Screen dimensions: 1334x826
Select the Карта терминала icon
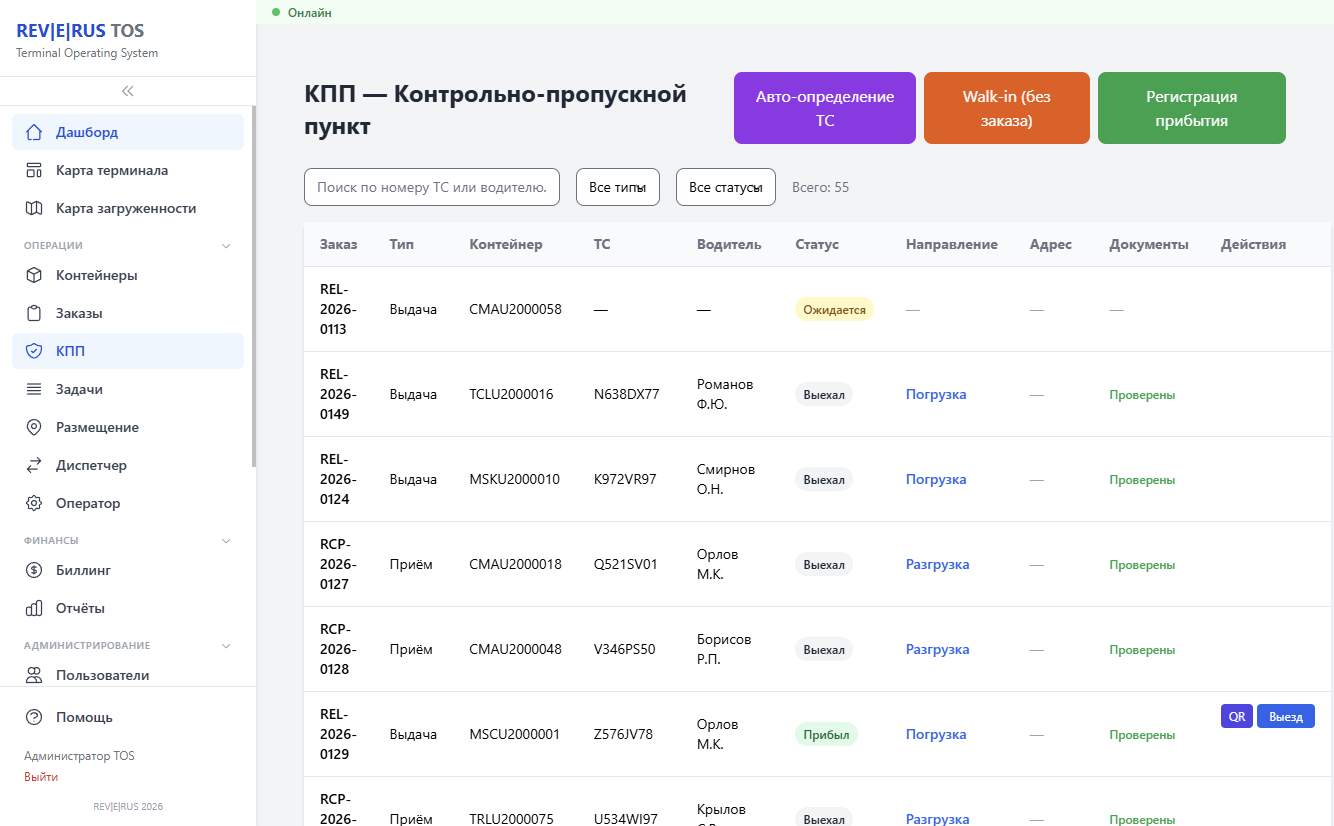click(34, 169)
